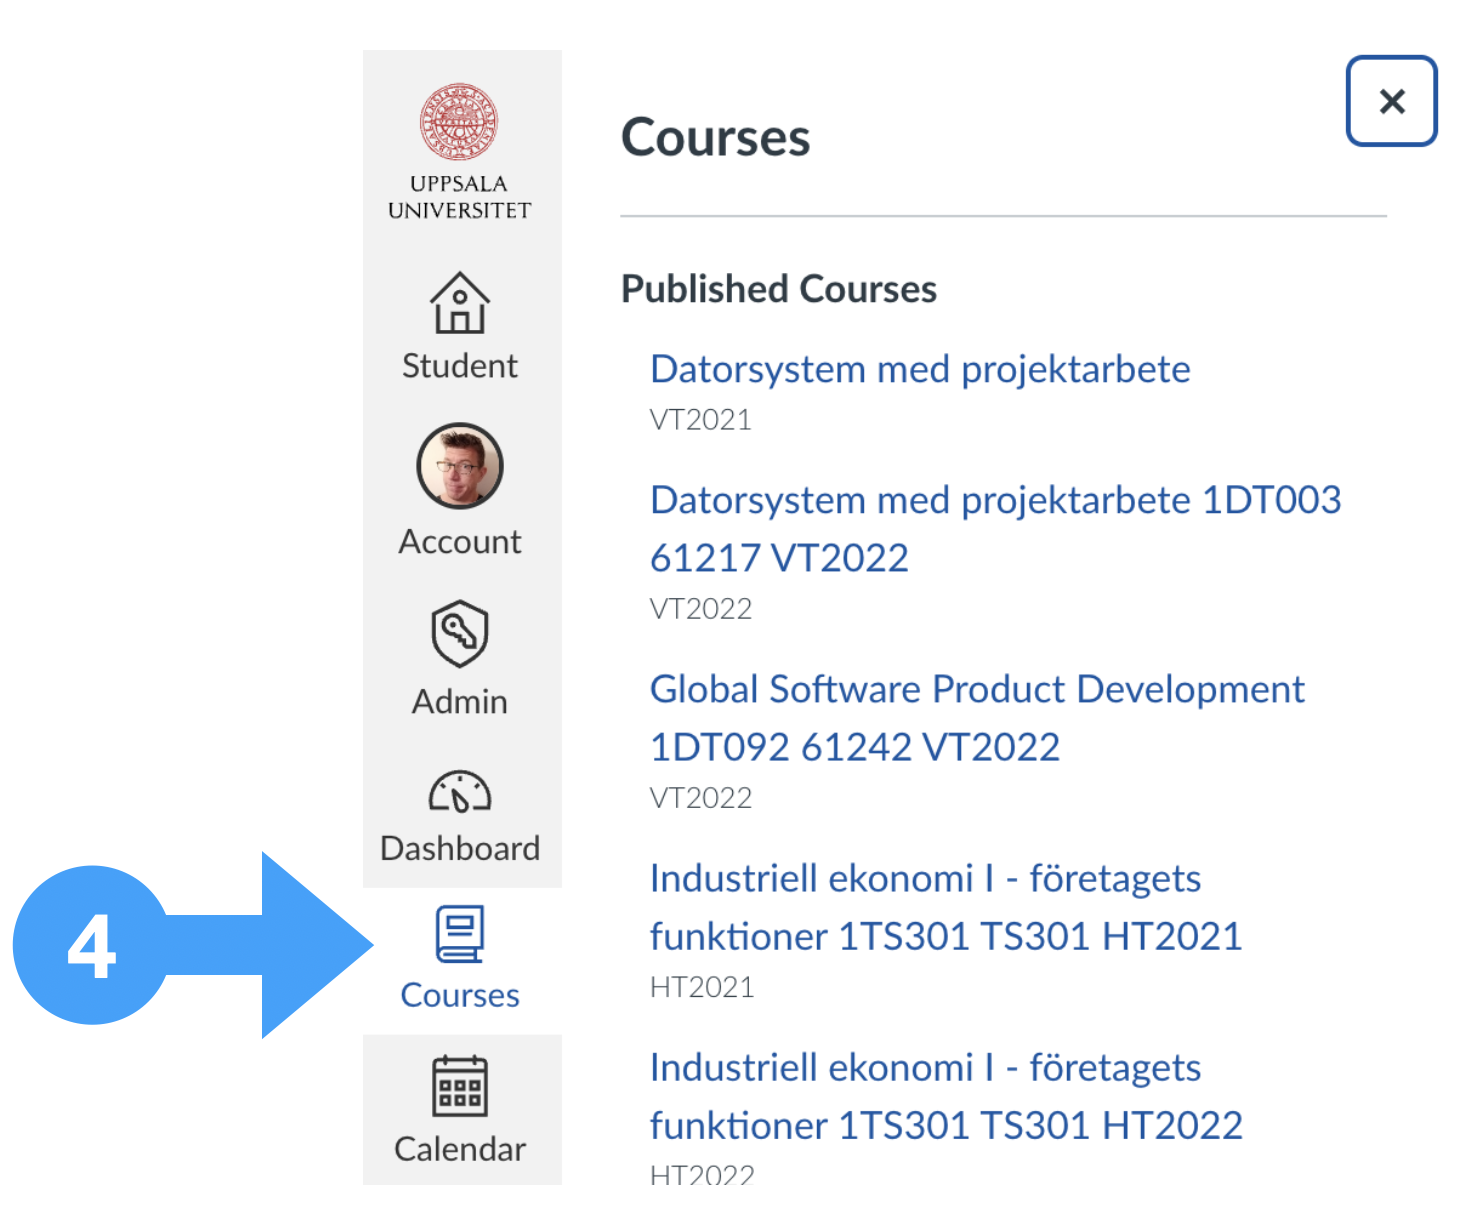Screen dimensions: 1472x1222
Task: Click the Account label in sidebar
Action: click(460, 542)
